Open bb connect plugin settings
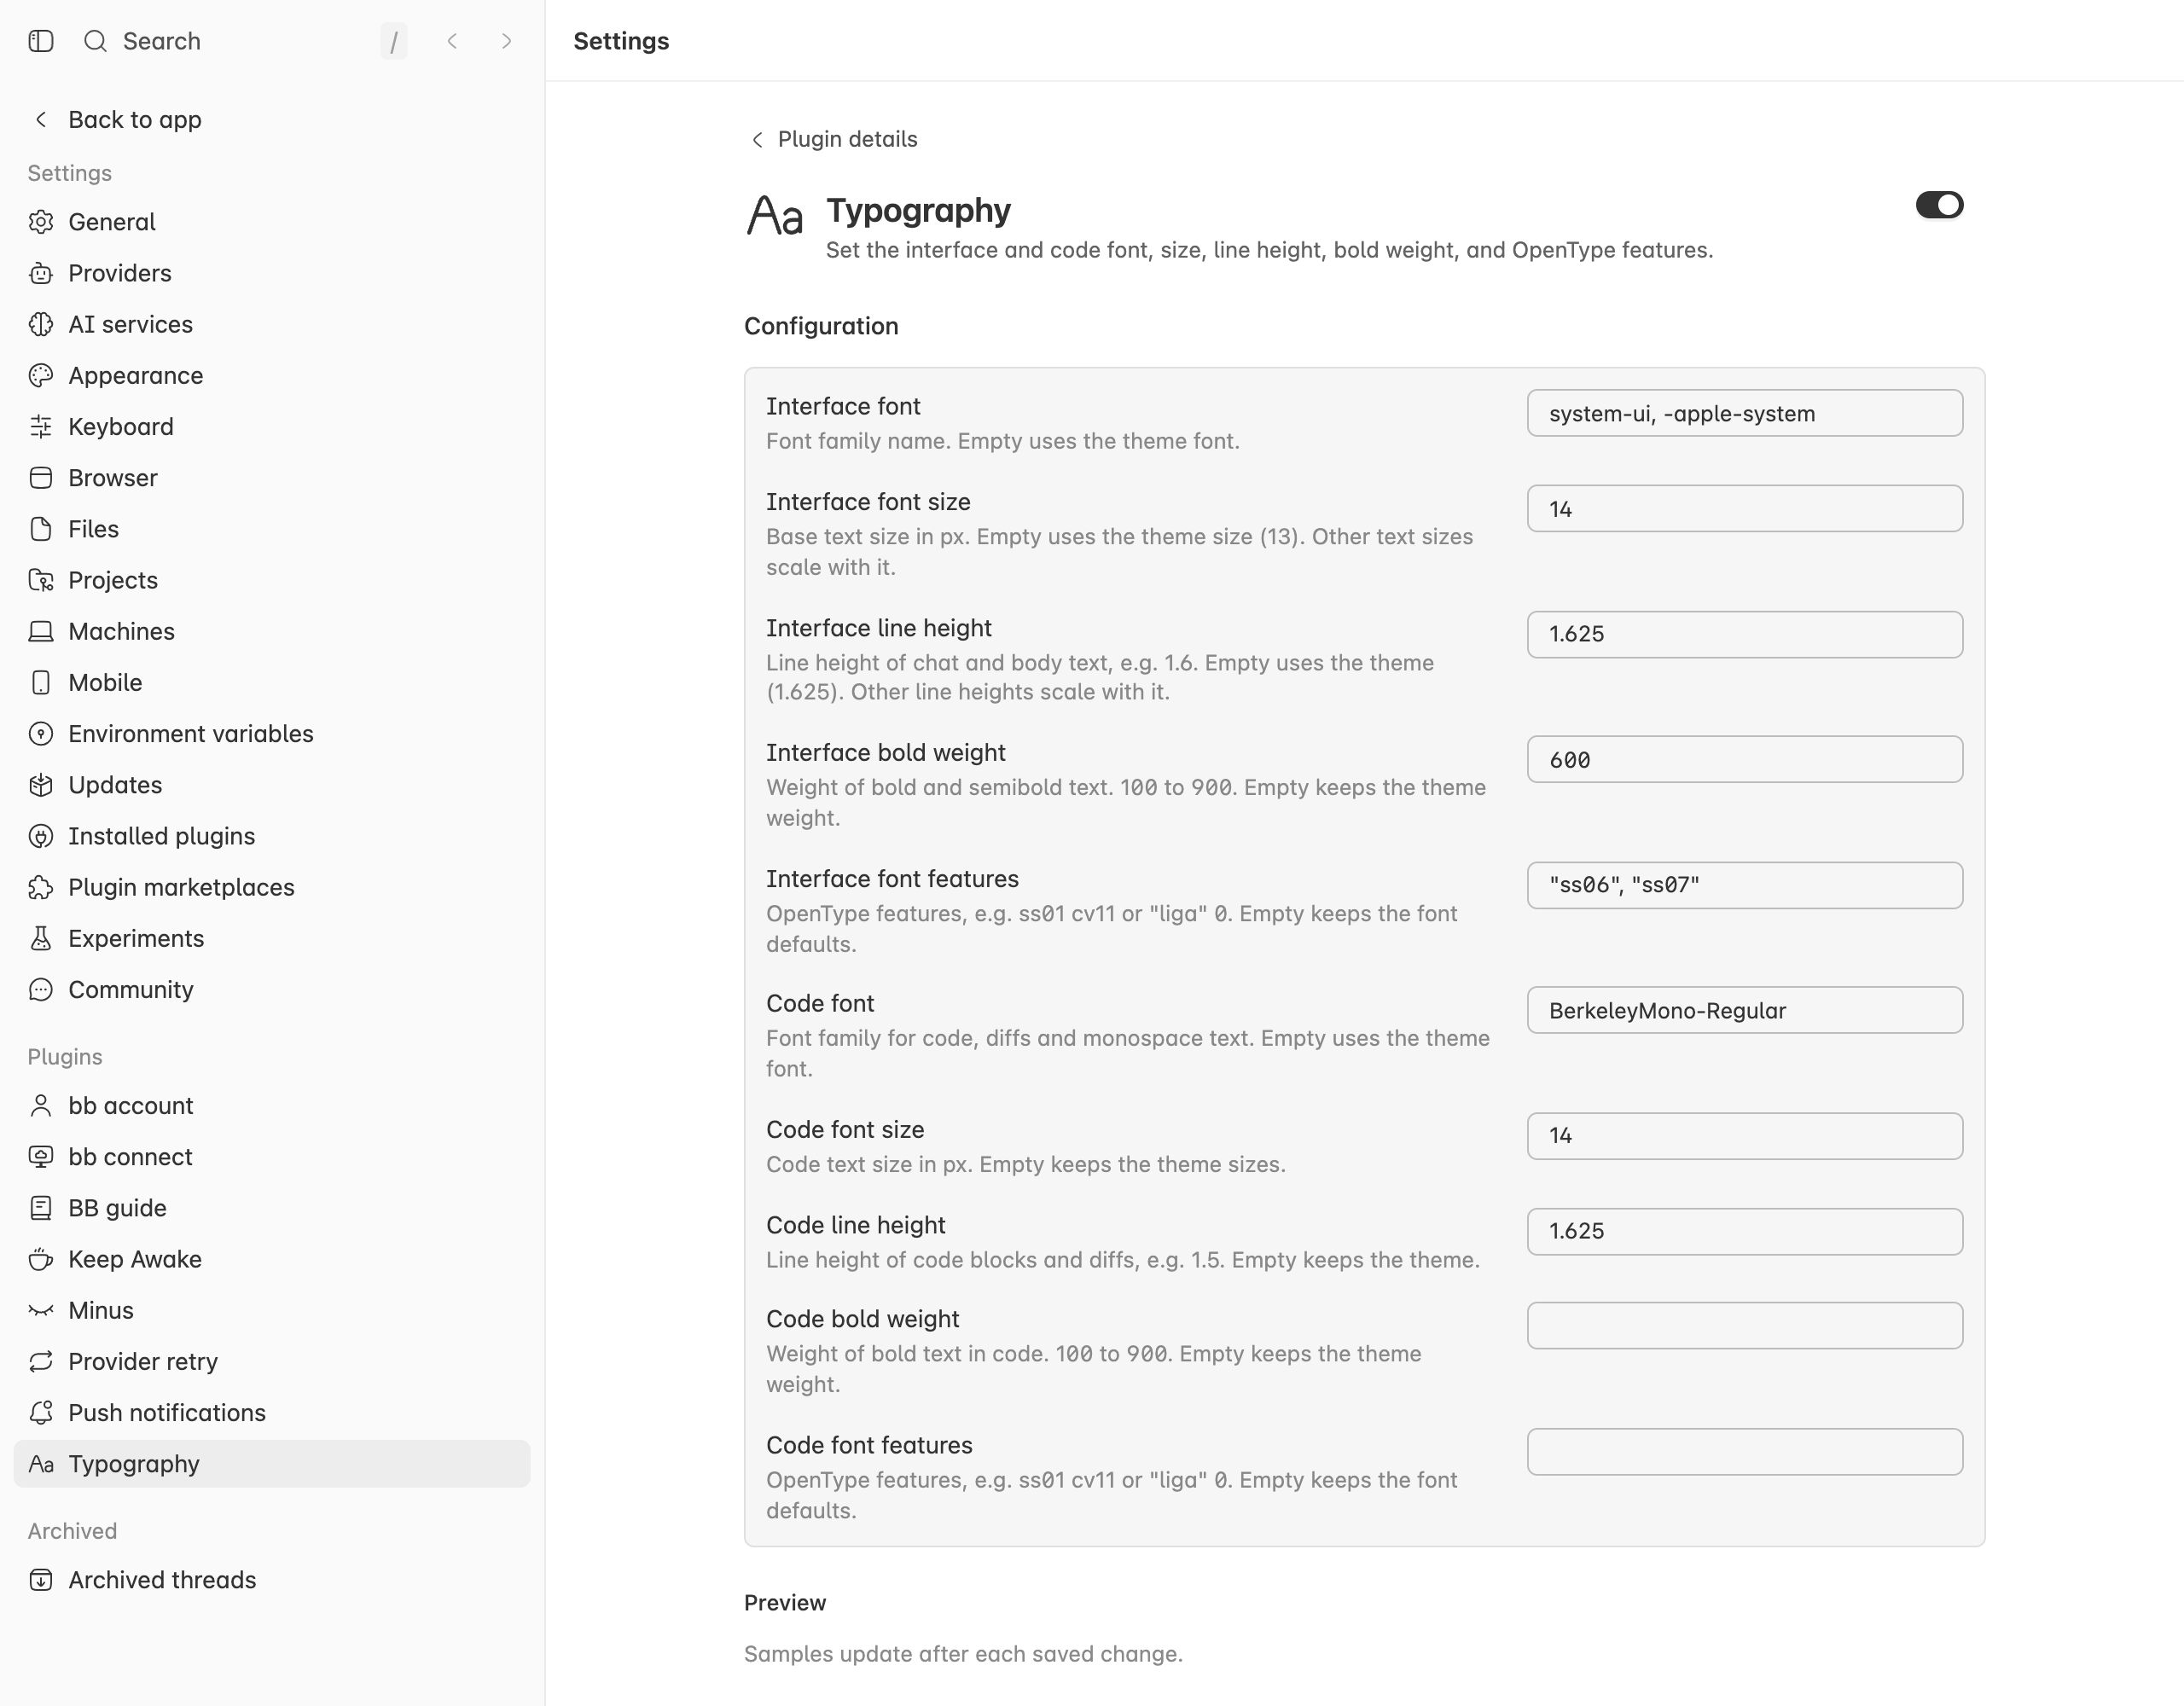Image resolution: width=2184 pixels, height=1706 pixels. [x=272, y=1157]
